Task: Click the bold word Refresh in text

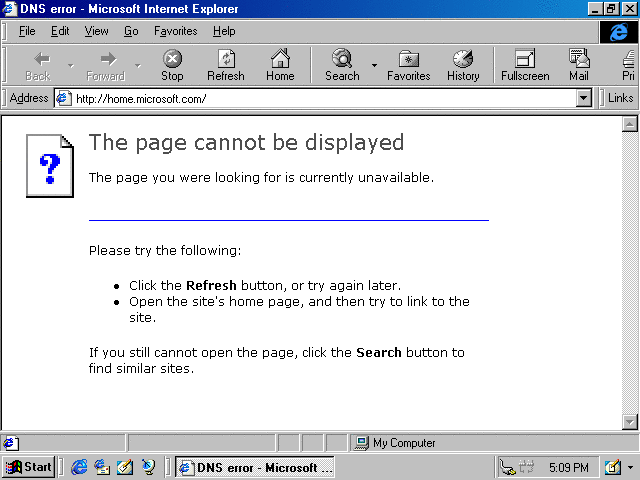Action: 211,285
